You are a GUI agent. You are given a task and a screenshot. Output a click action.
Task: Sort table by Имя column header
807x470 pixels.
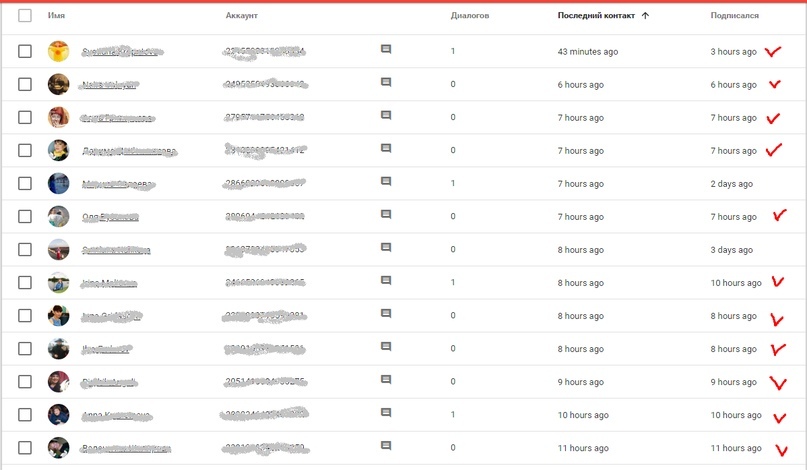tap(56, 16)
